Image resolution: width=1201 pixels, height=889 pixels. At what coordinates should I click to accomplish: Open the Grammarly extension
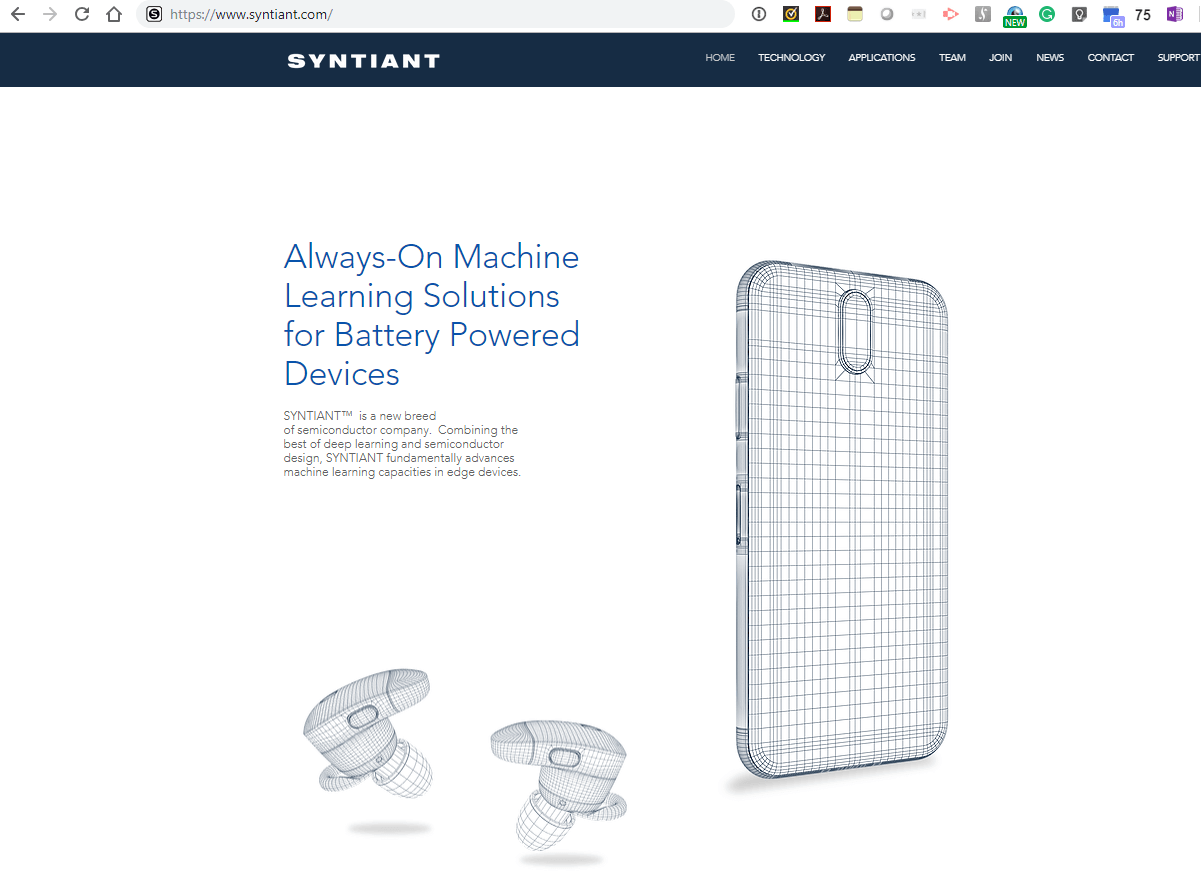click(x=1046, y=14)
